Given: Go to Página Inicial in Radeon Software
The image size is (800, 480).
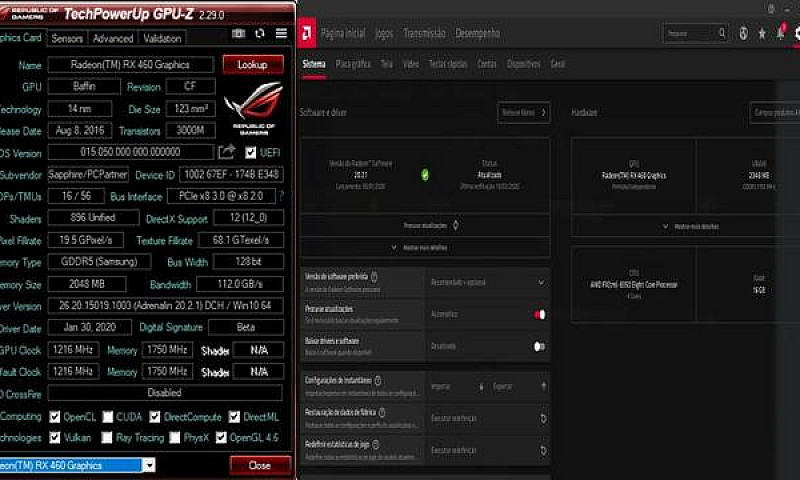Looking at the screenshot, I should tap(343, 34).
